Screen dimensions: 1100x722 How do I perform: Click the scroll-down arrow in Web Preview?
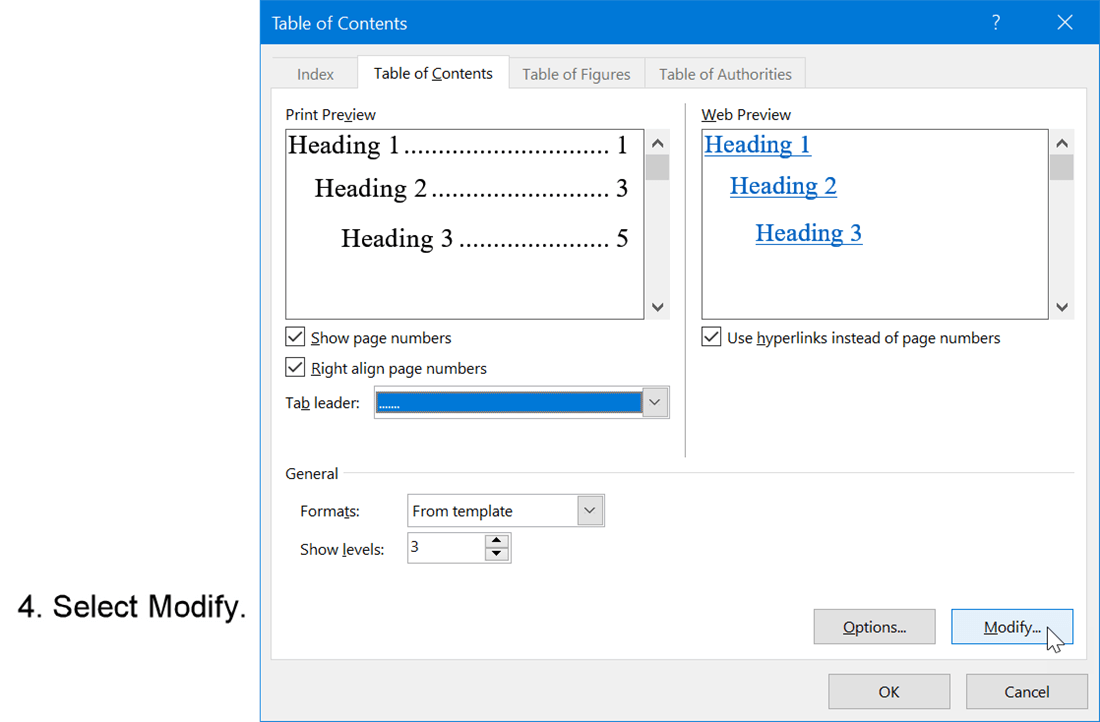1061,307
